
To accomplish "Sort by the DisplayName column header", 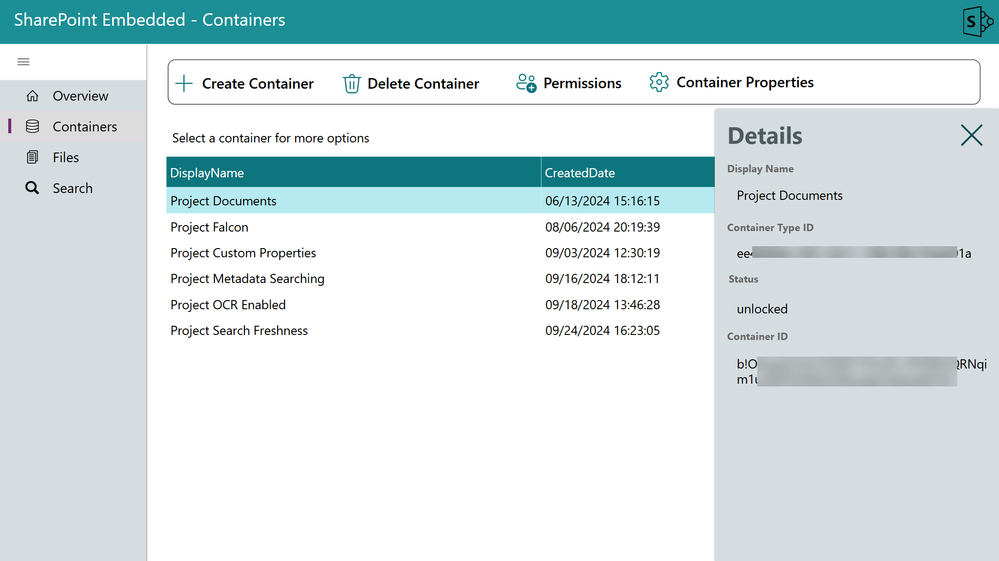I will (x=354, y=173).
